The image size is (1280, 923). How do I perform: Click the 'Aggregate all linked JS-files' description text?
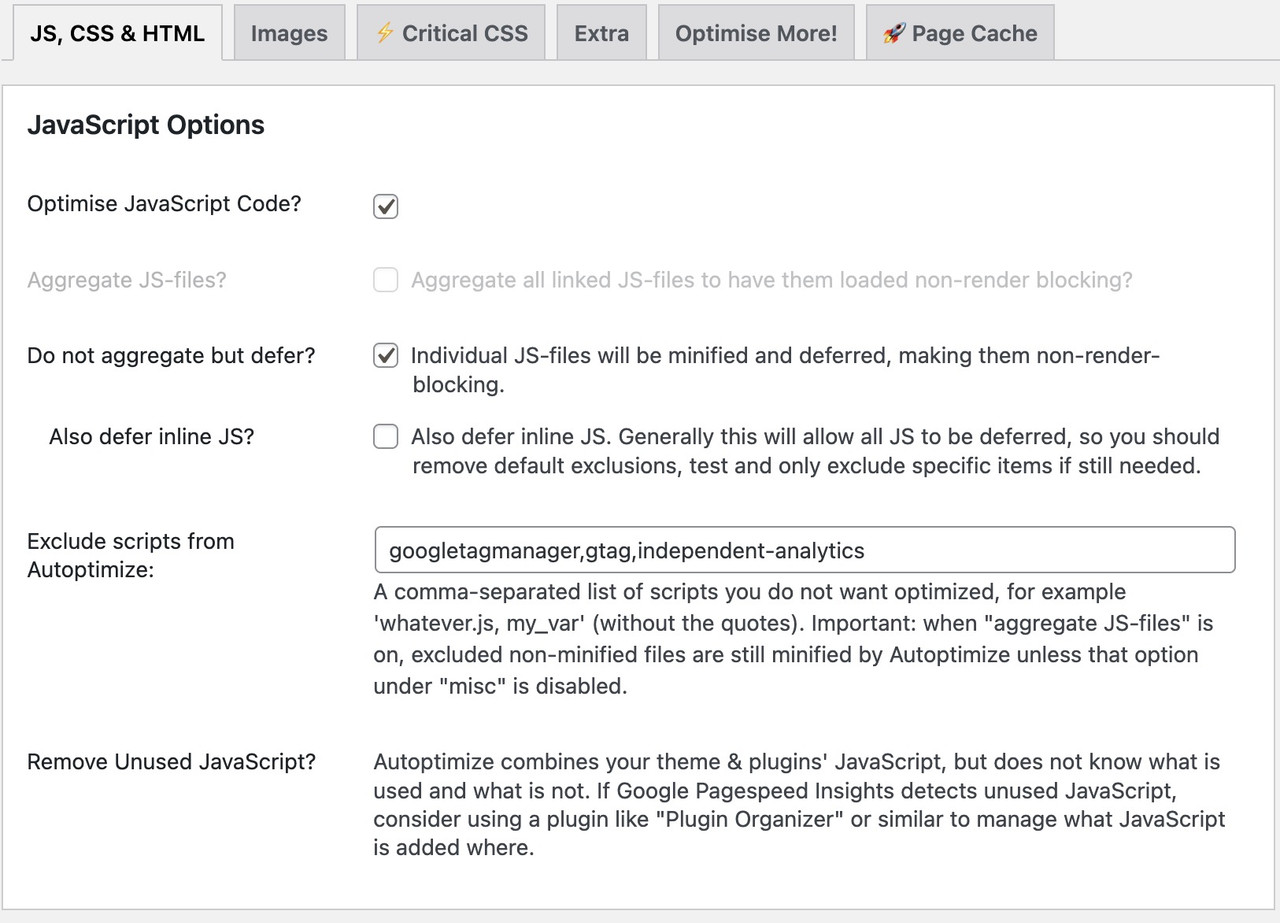point(772,280)
